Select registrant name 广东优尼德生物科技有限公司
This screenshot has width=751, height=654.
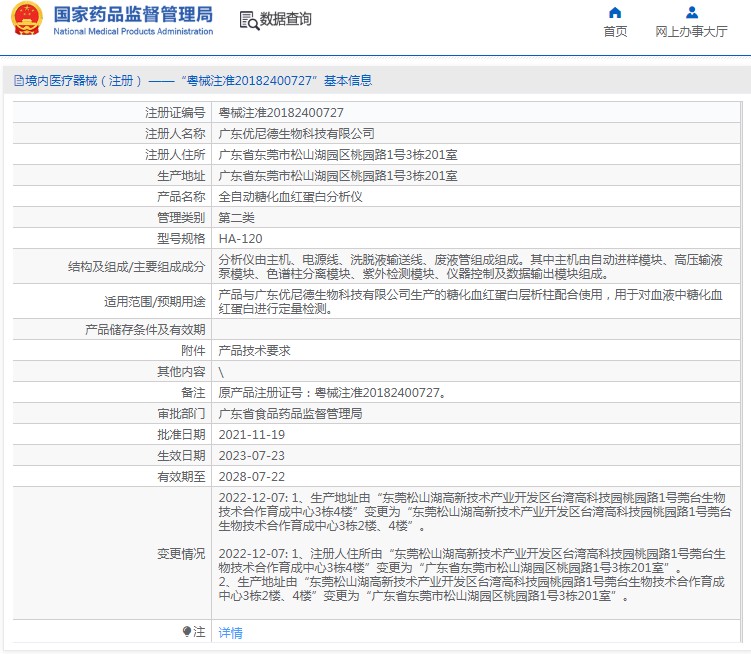pyautogui.click(x=296, y=134)
